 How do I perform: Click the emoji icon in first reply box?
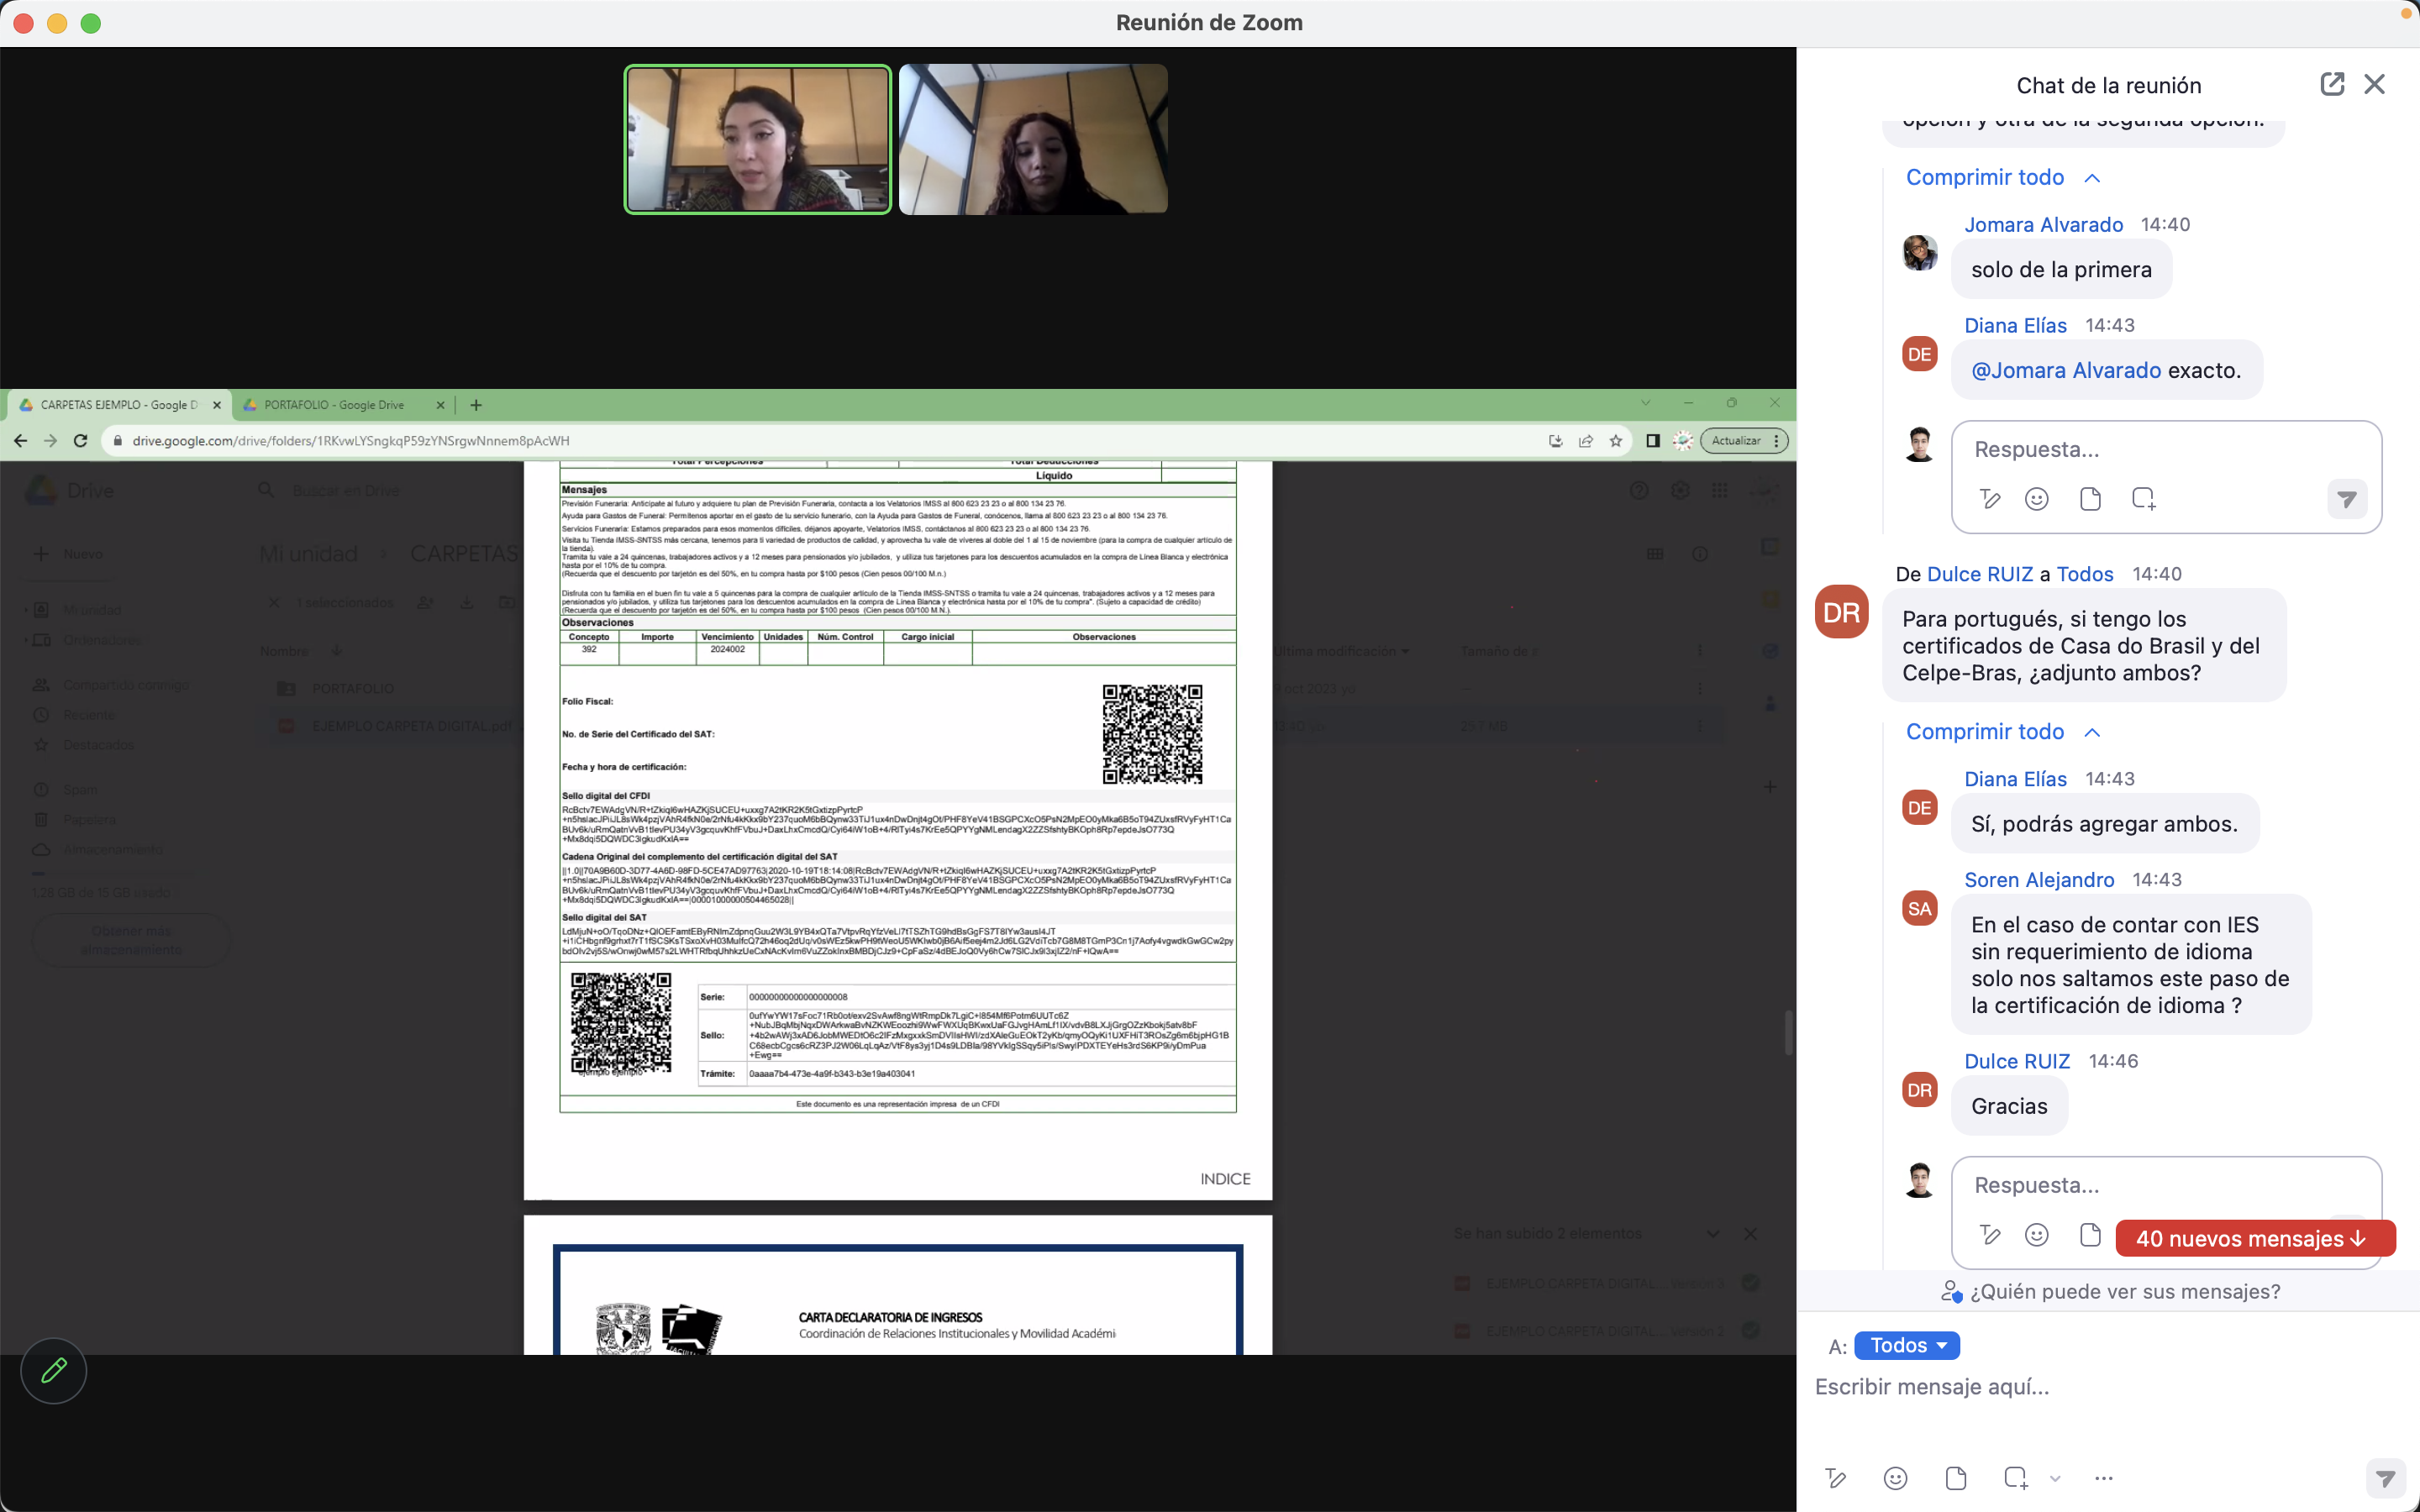coord(2036,499)
